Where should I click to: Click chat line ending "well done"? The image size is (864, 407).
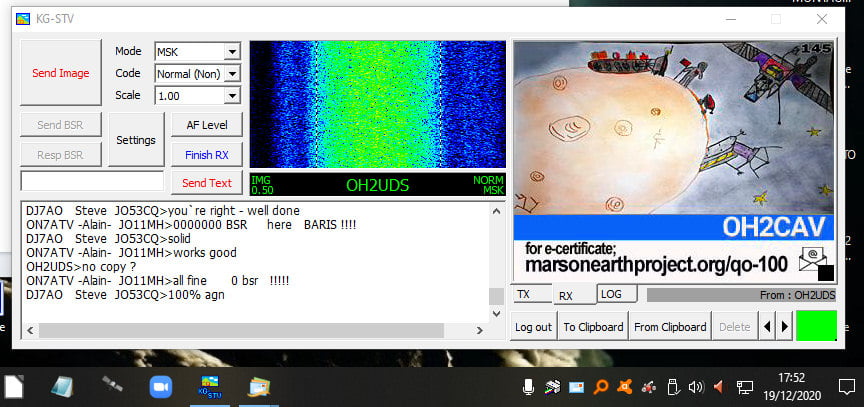(x=163, y=211)
